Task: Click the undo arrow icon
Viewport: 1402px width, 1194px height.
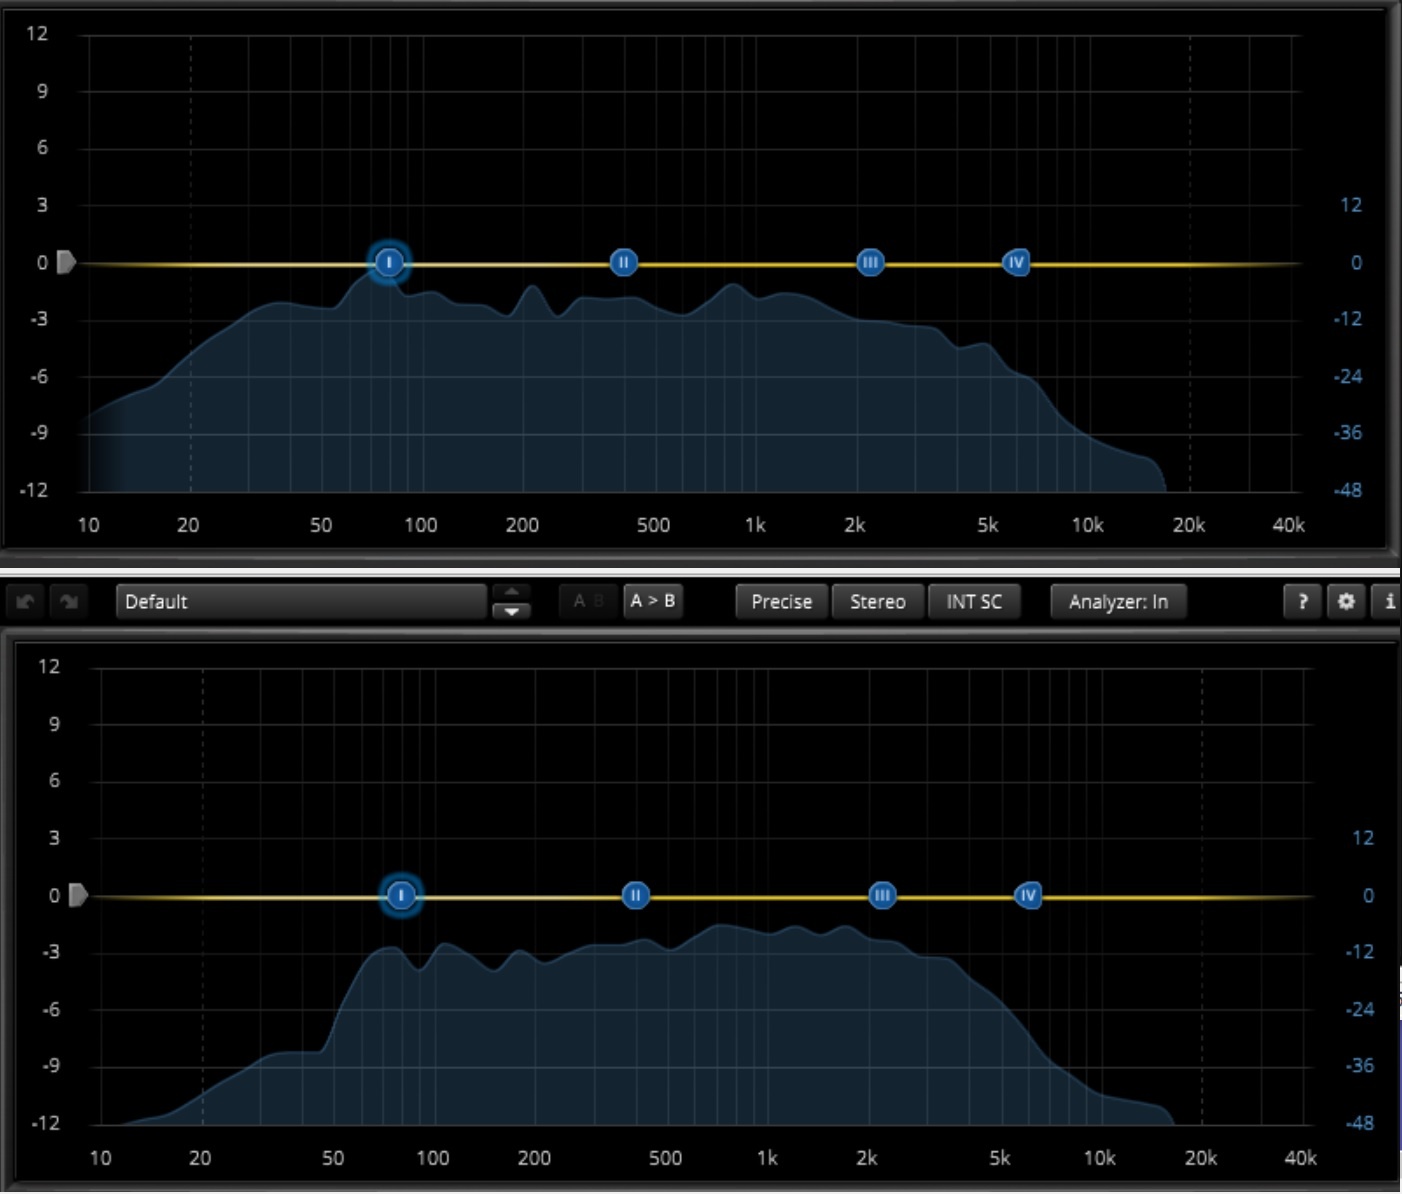Action: pos(25,601)
